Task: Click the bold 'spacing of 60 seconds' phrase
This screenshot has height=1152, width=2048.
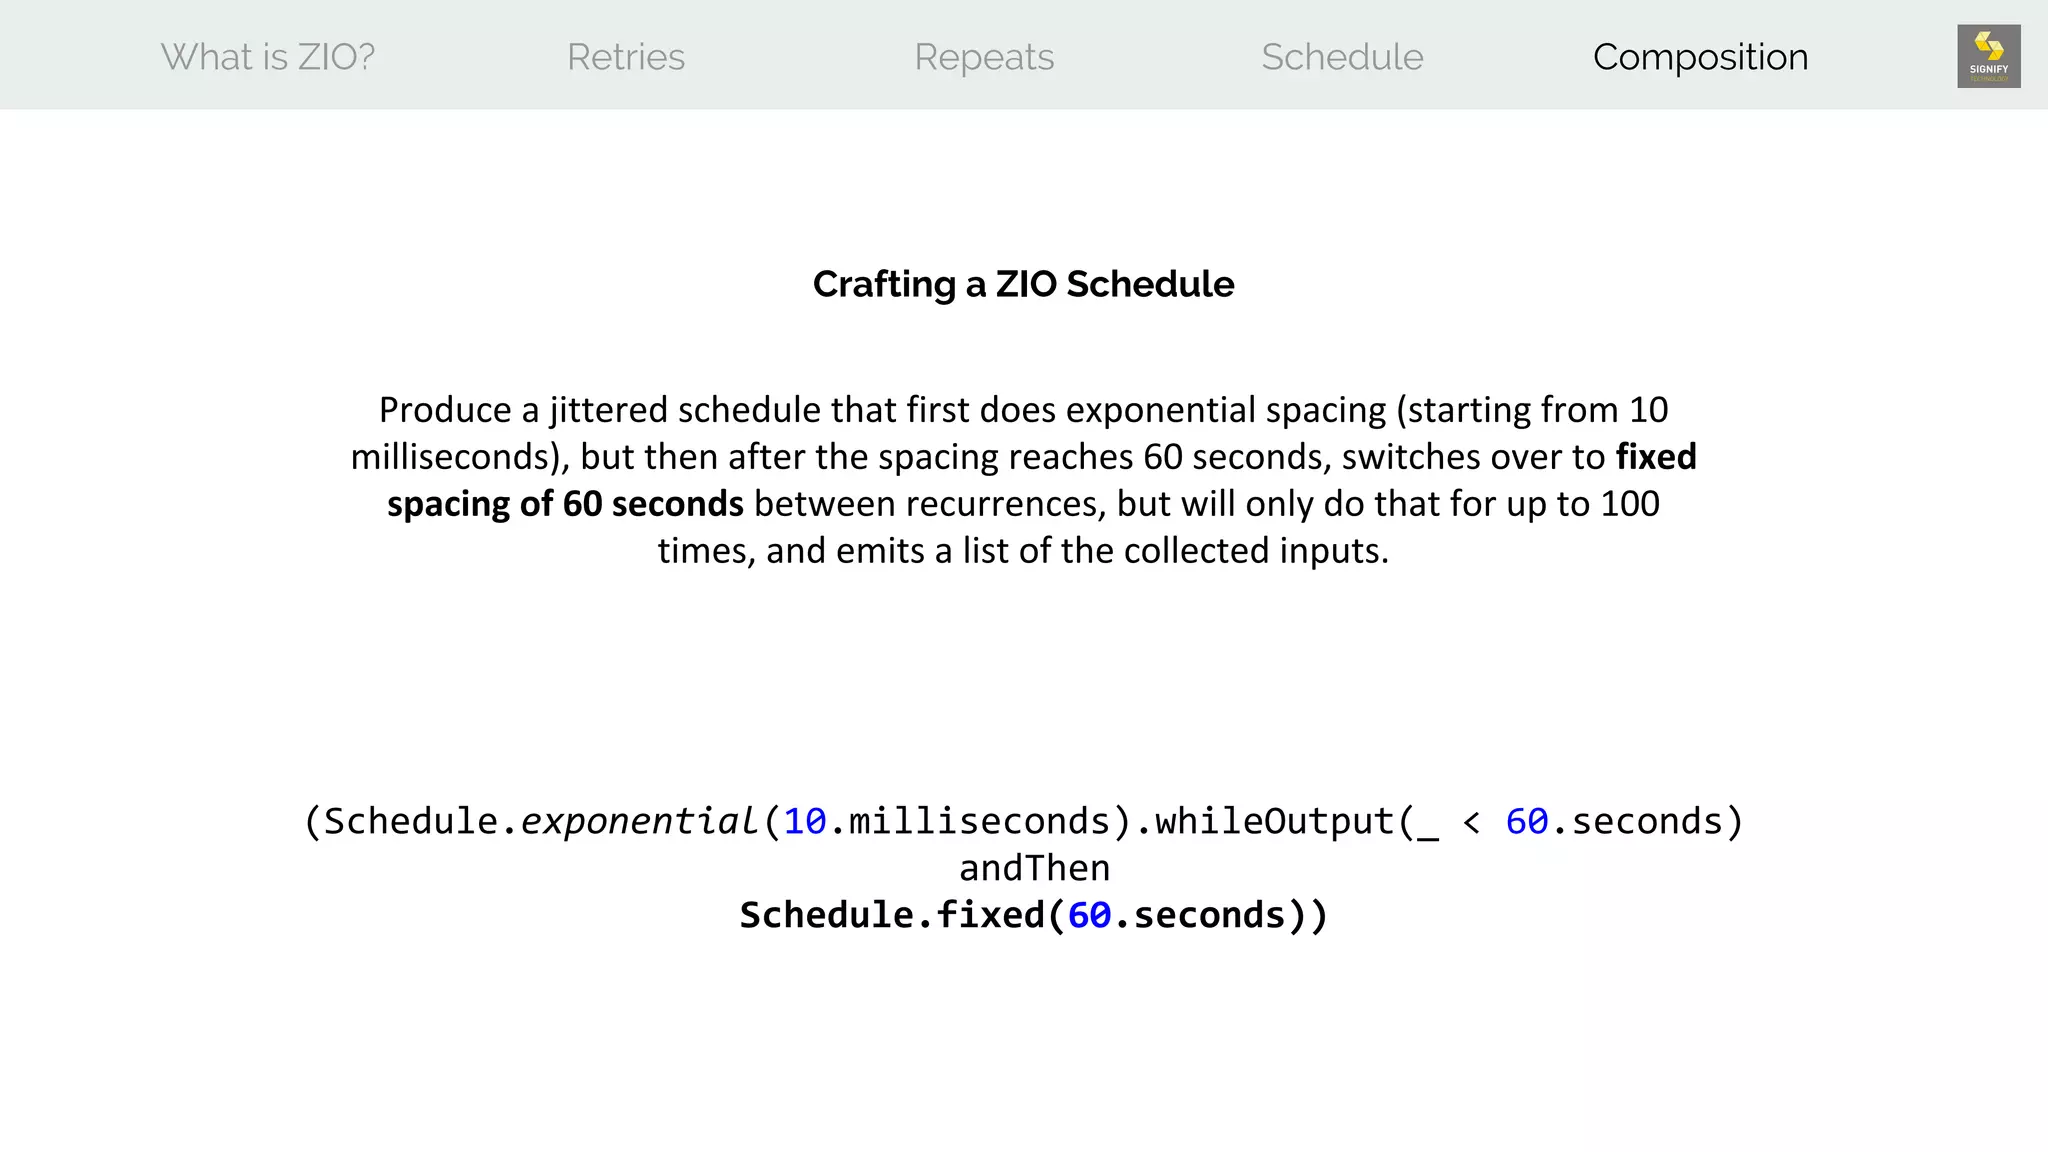Action: [565, 504]
